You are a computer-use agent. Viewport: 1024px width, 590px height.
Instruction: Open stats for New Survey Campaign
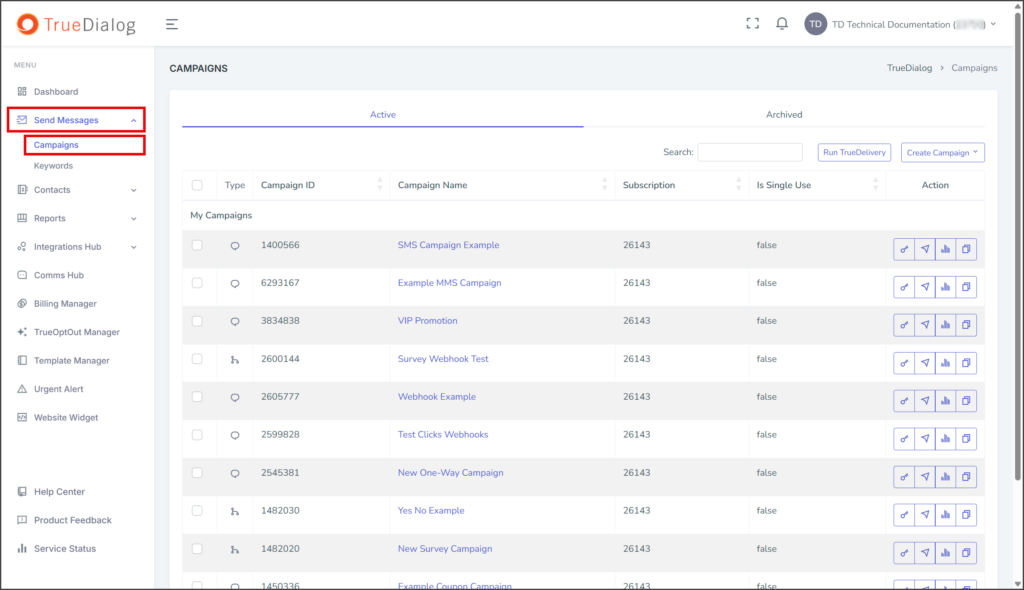coord(946,553)
